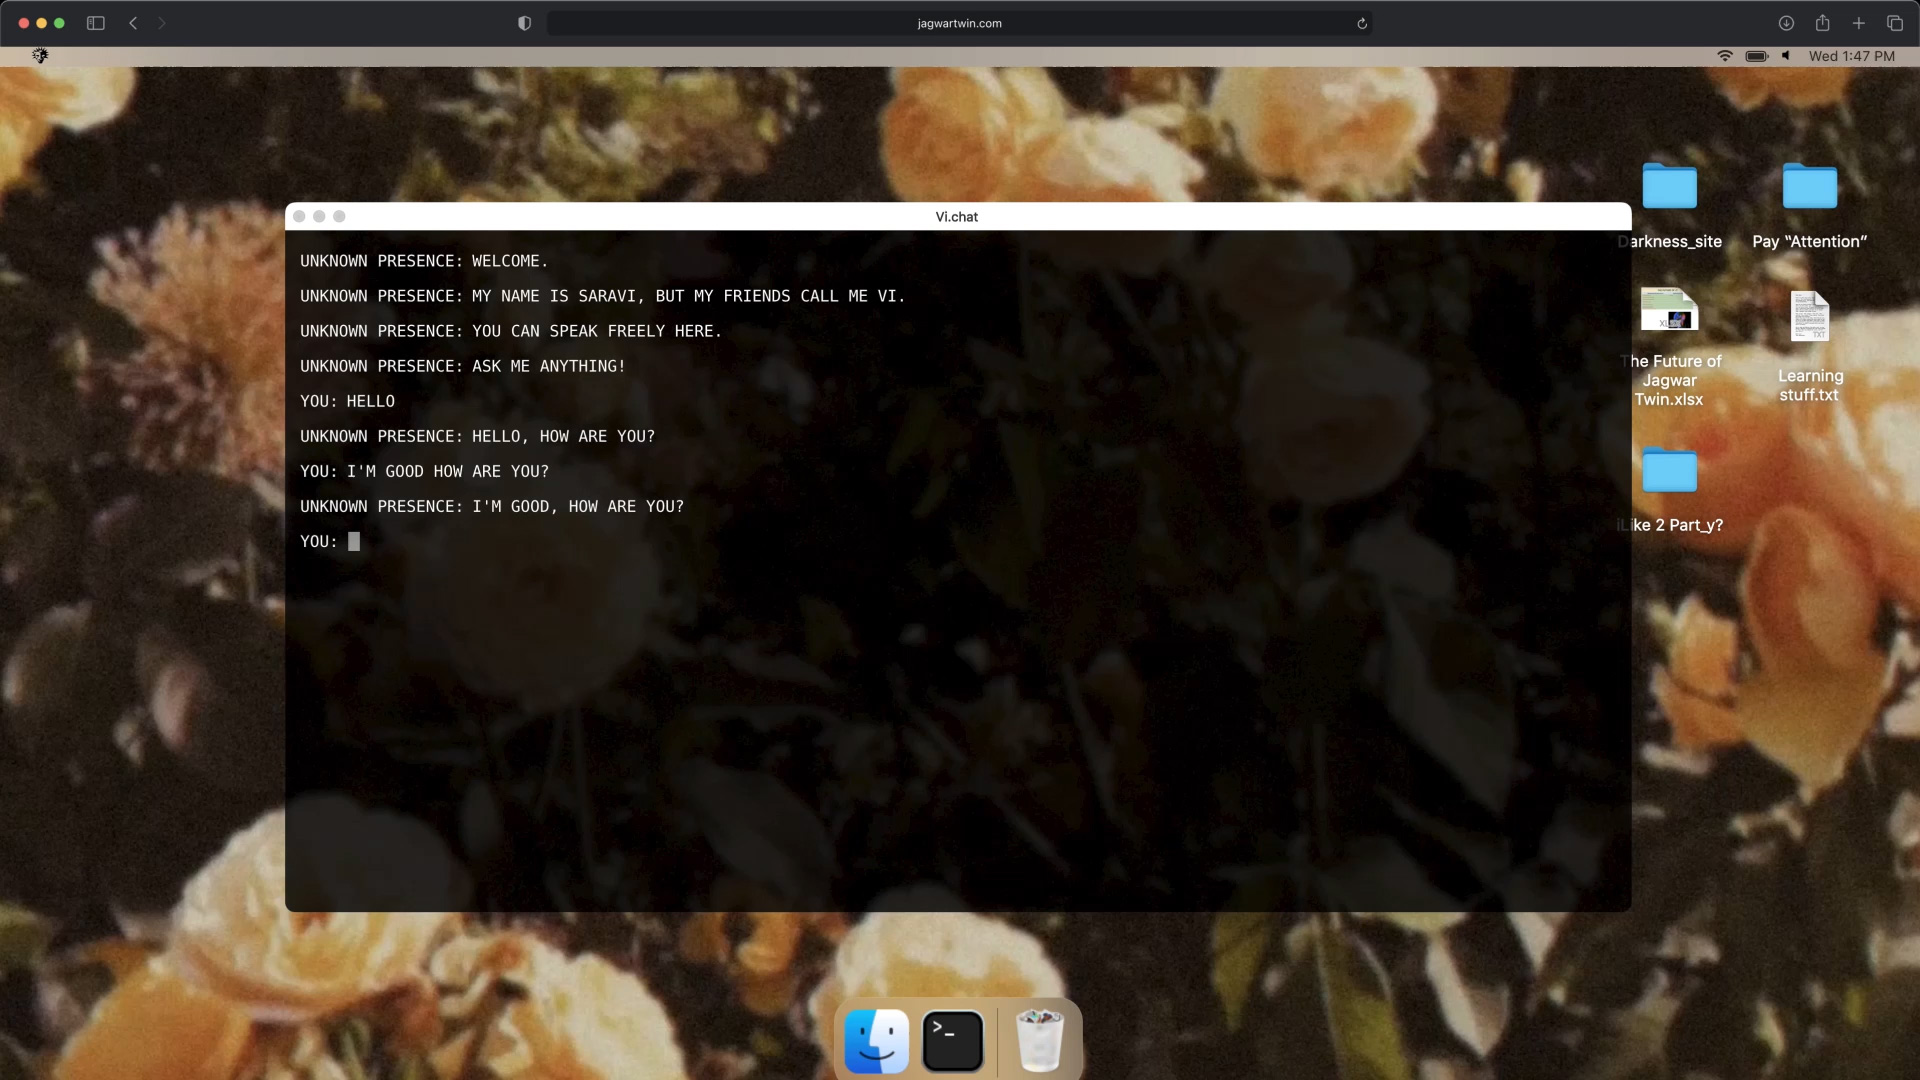The height and width of the screenshot is (1080, 1920).
Task: Go back to previous page
Action: [x=133, y=23]
